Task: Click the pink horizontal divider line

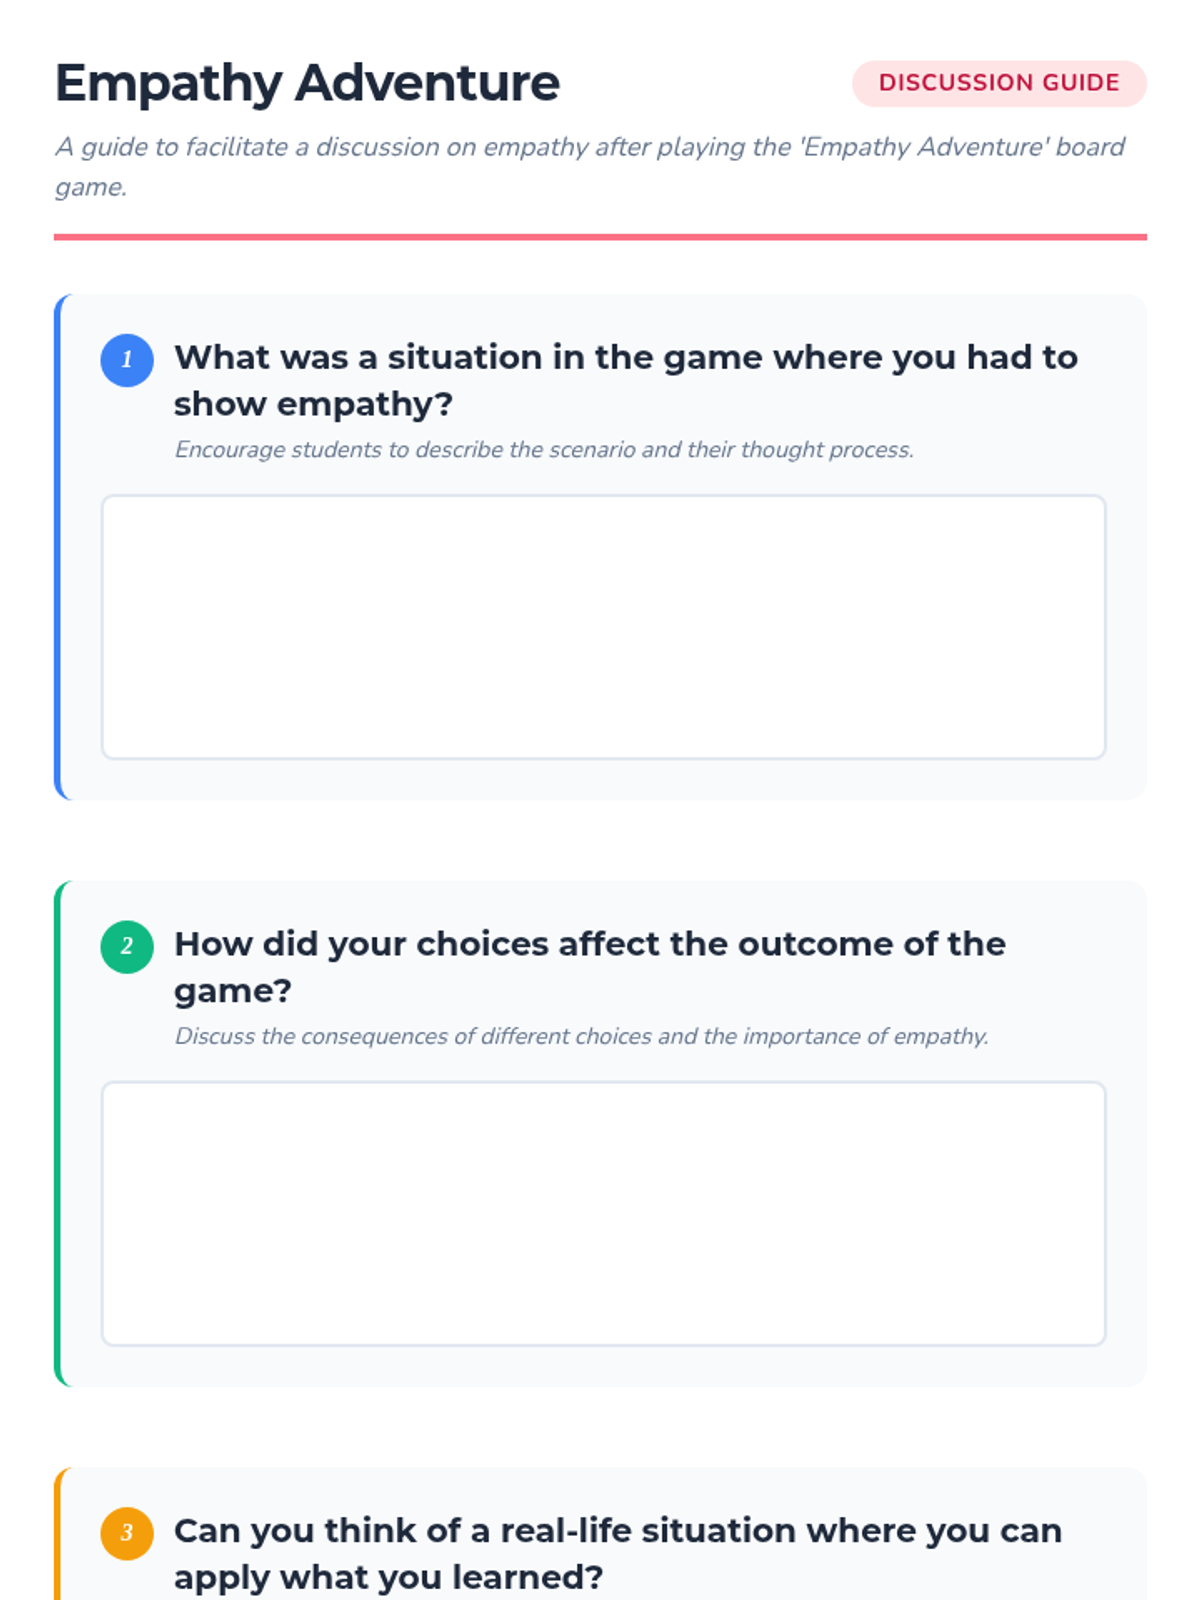Action: coord(600,237)
